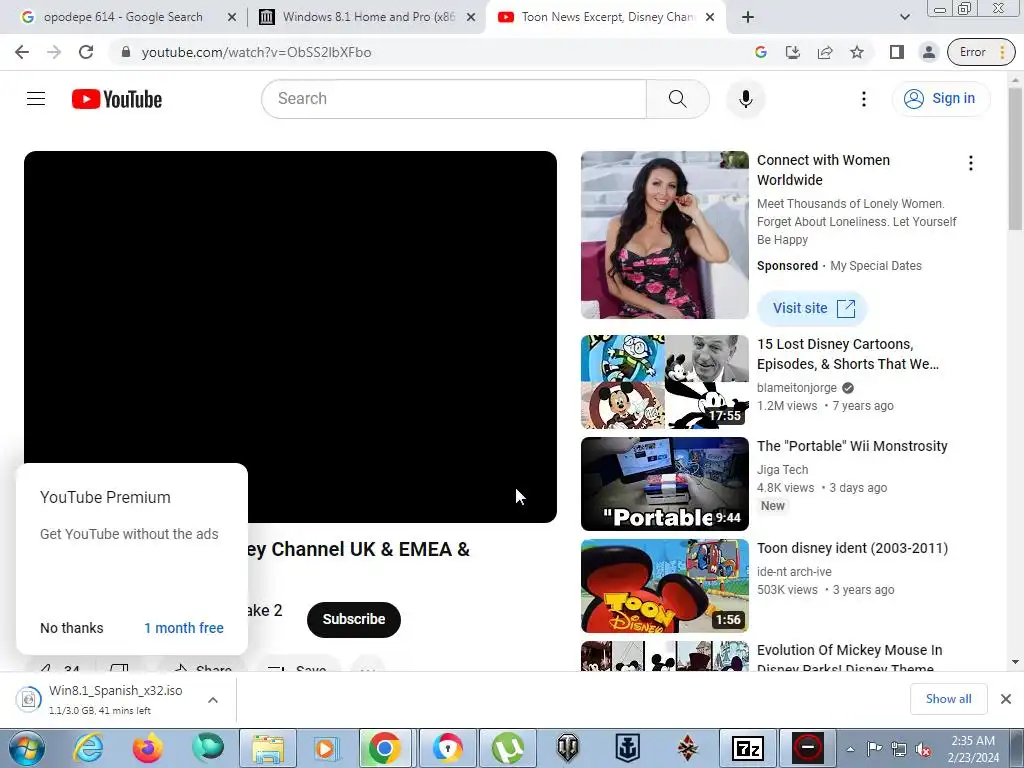Open ad options three-dot menu
The width and height of the screenshot is (1024, 768).
click(x=970, y=163)
